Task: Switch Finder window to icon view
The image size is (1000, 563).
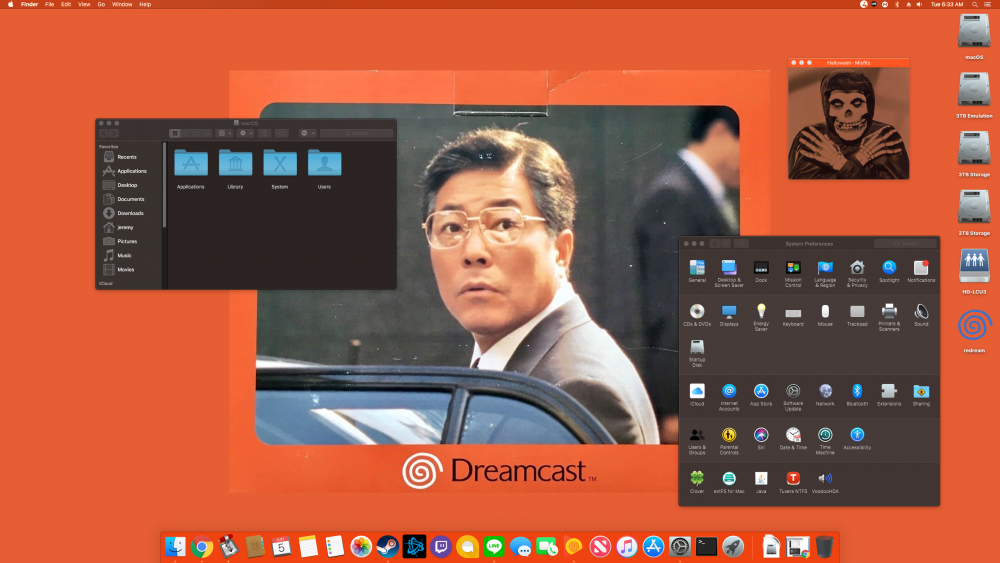Action: click(175, 133)
